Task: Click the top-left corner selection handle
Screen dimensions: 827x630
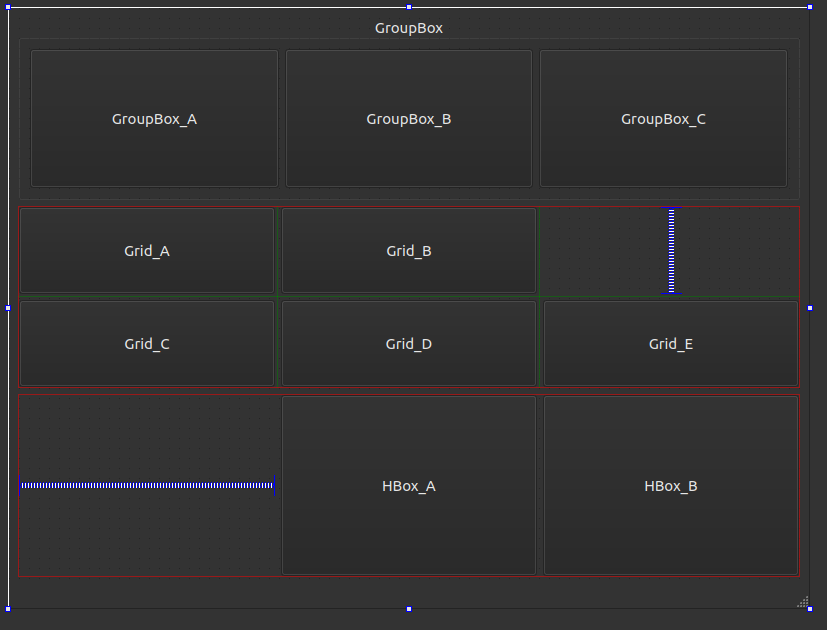Action: [8, 7]
